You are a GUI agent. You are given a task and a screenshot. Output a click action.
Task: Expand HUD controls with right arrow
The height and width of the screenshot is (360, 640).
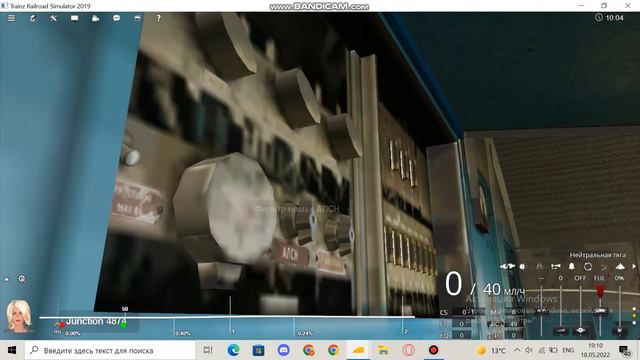[x=634, y=267]
